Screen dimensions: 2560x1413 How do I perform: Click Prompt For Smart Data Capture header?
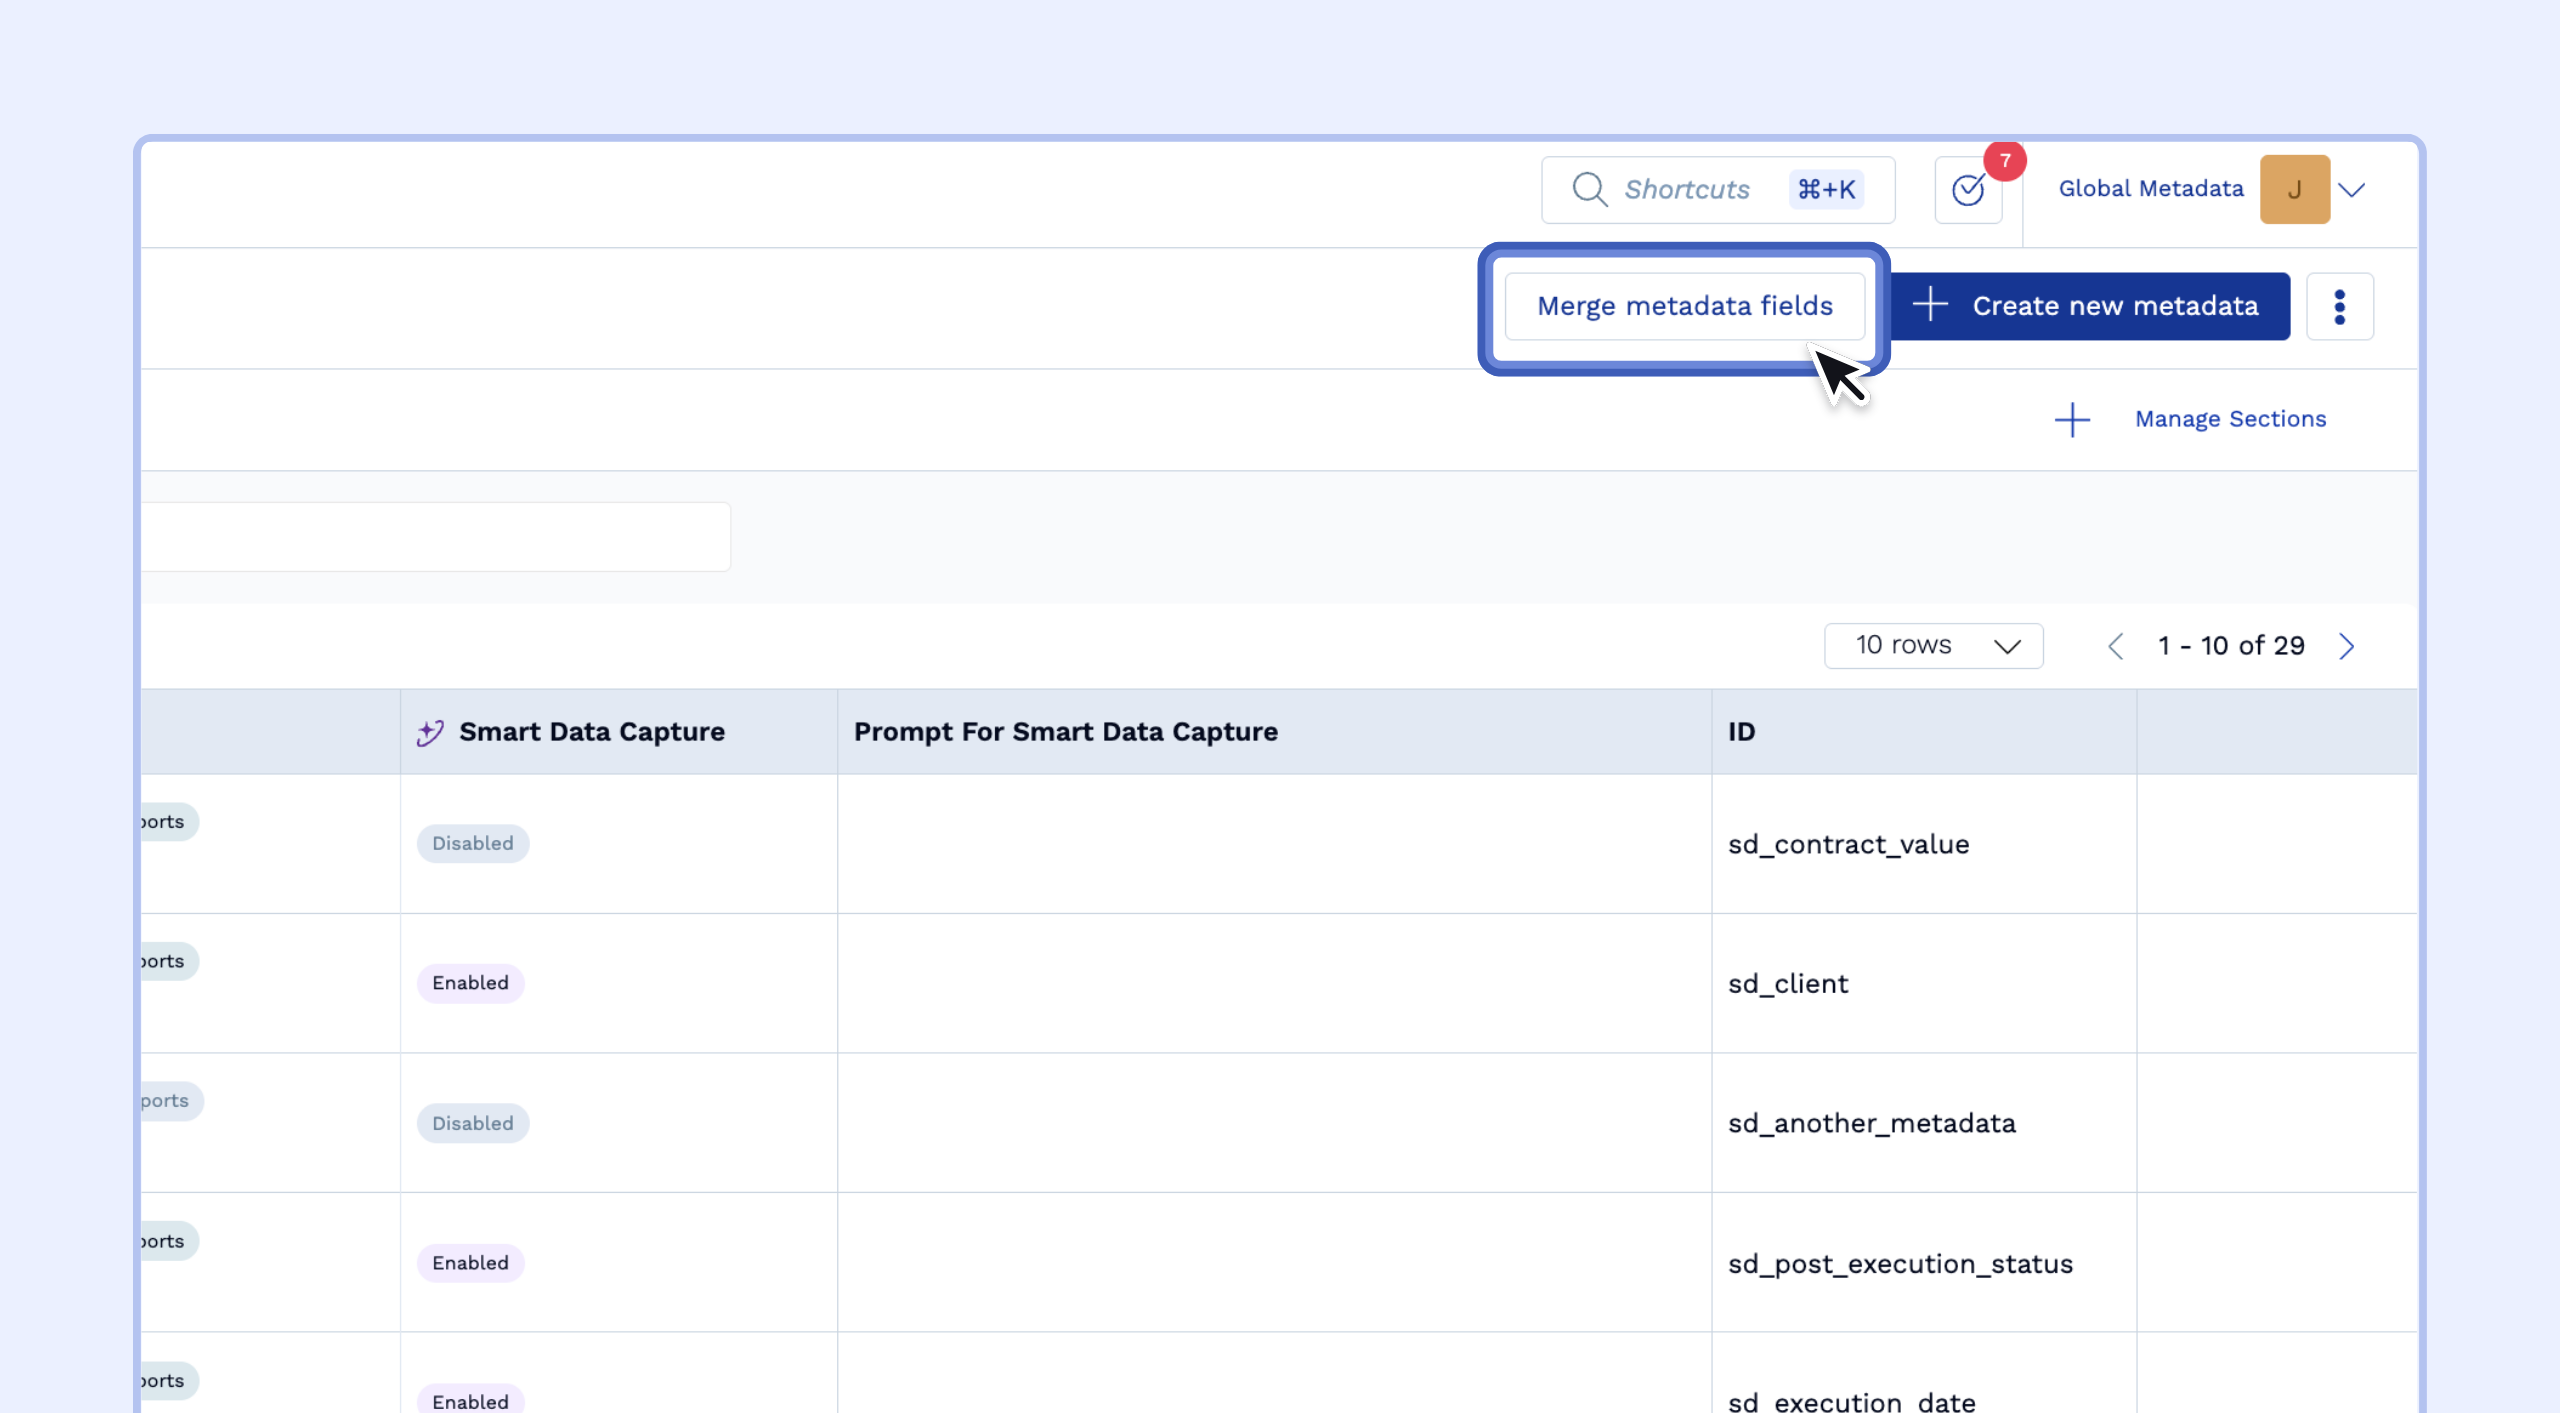[x=1065, y=732]
